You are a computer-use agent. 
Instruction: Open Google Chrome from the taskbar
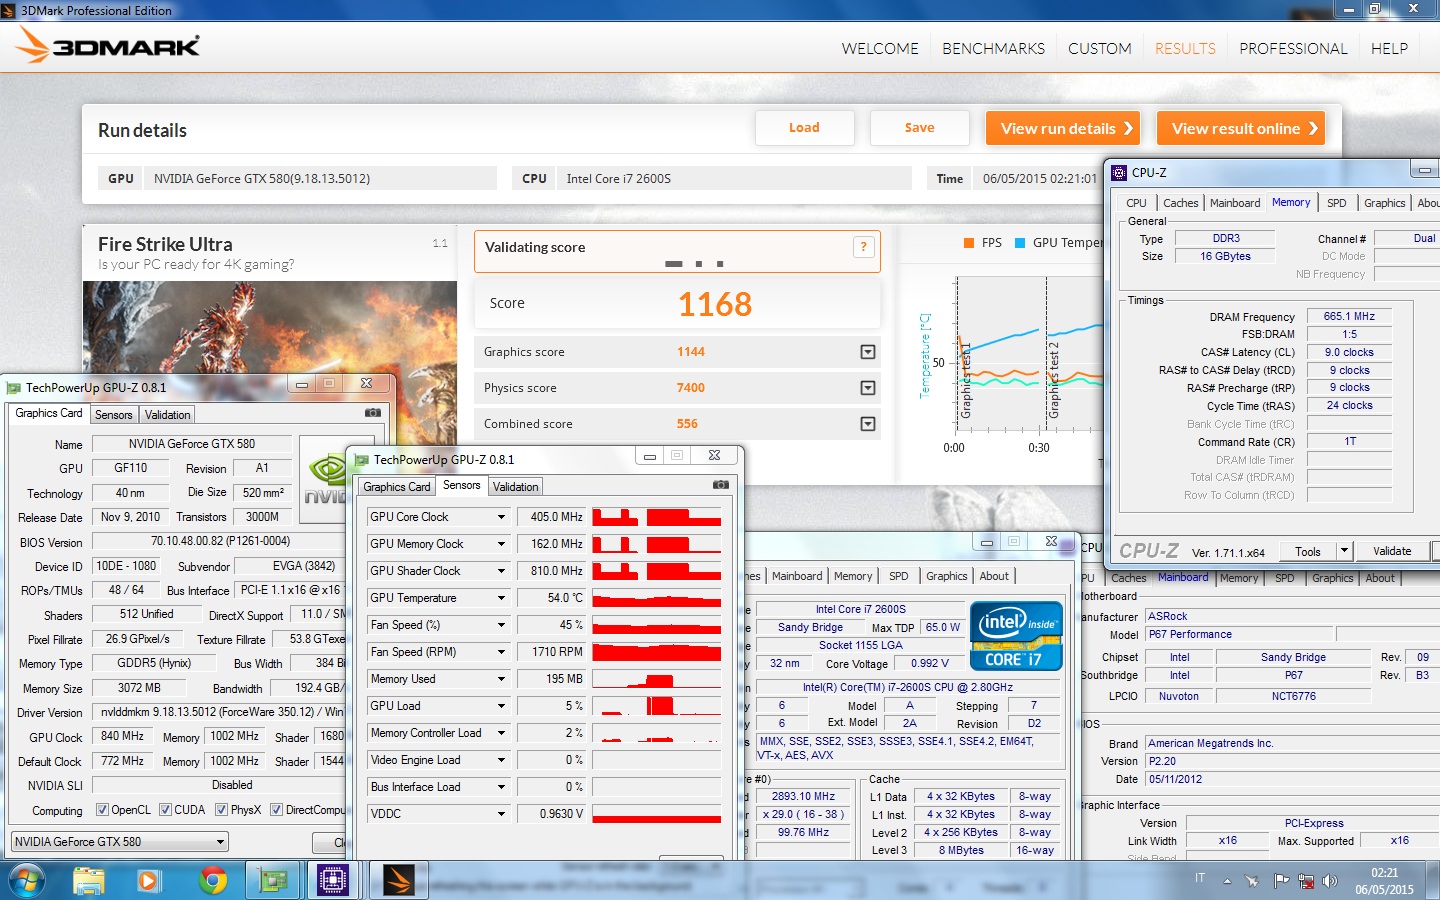(212, 881)
